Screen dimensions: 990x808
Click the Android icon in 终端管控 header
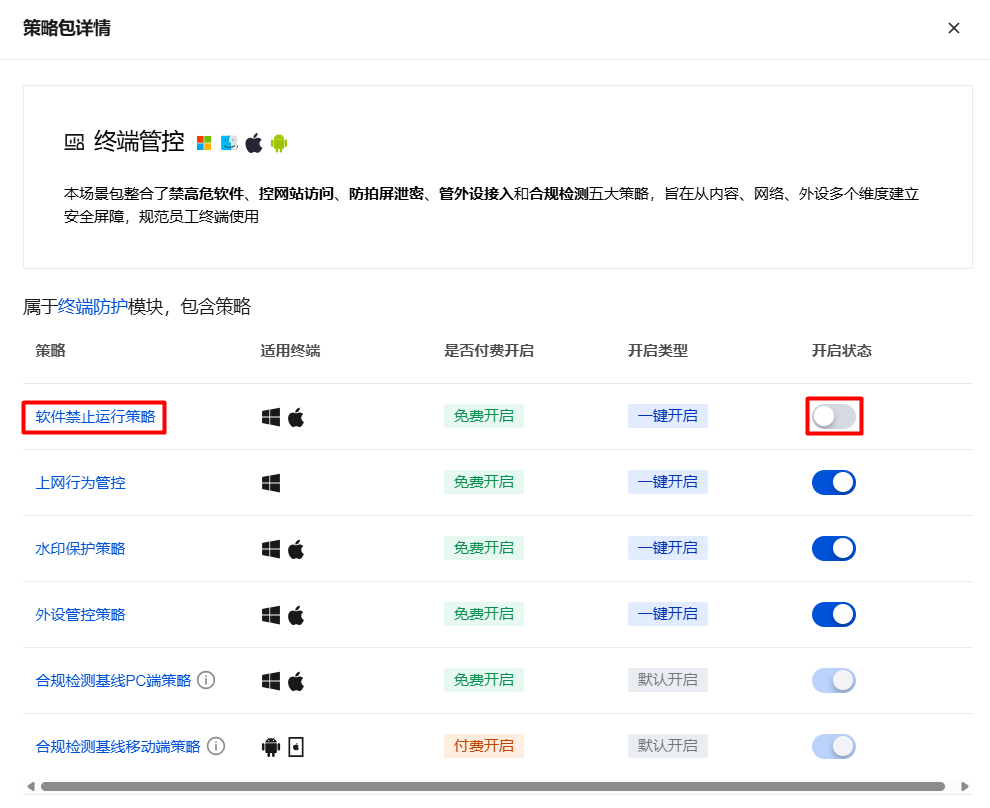(x=279, y=143)
